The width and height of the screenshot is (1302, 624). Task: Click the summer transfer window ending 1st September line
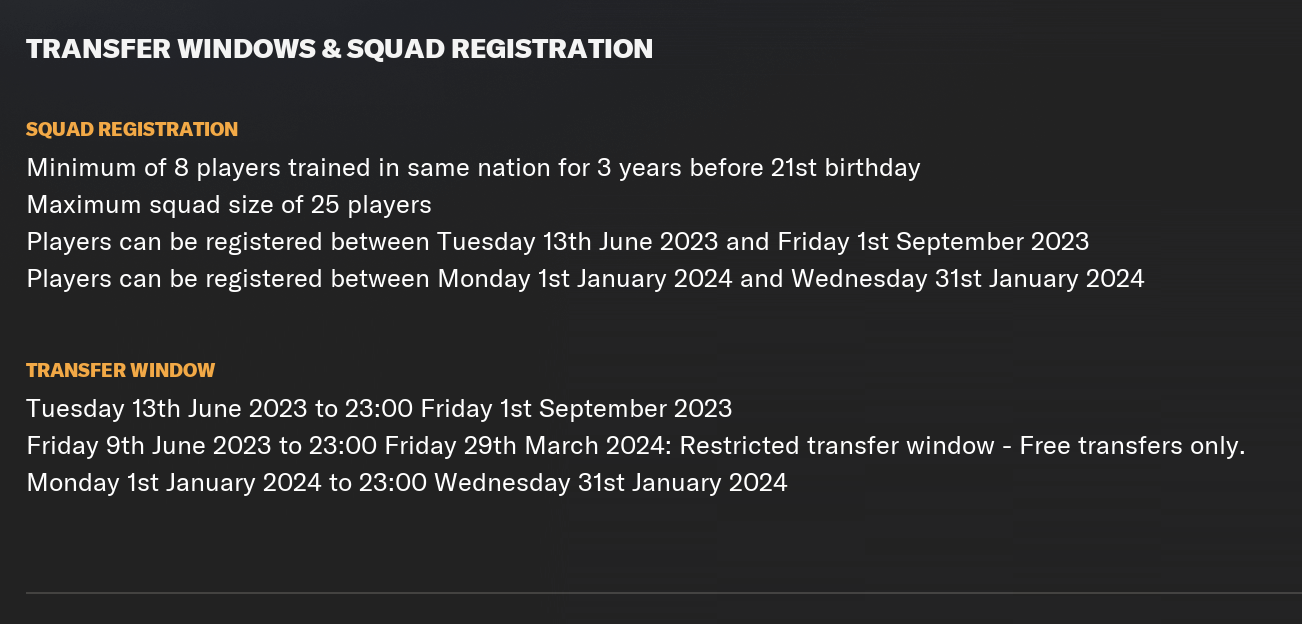(x=379, y=408)
